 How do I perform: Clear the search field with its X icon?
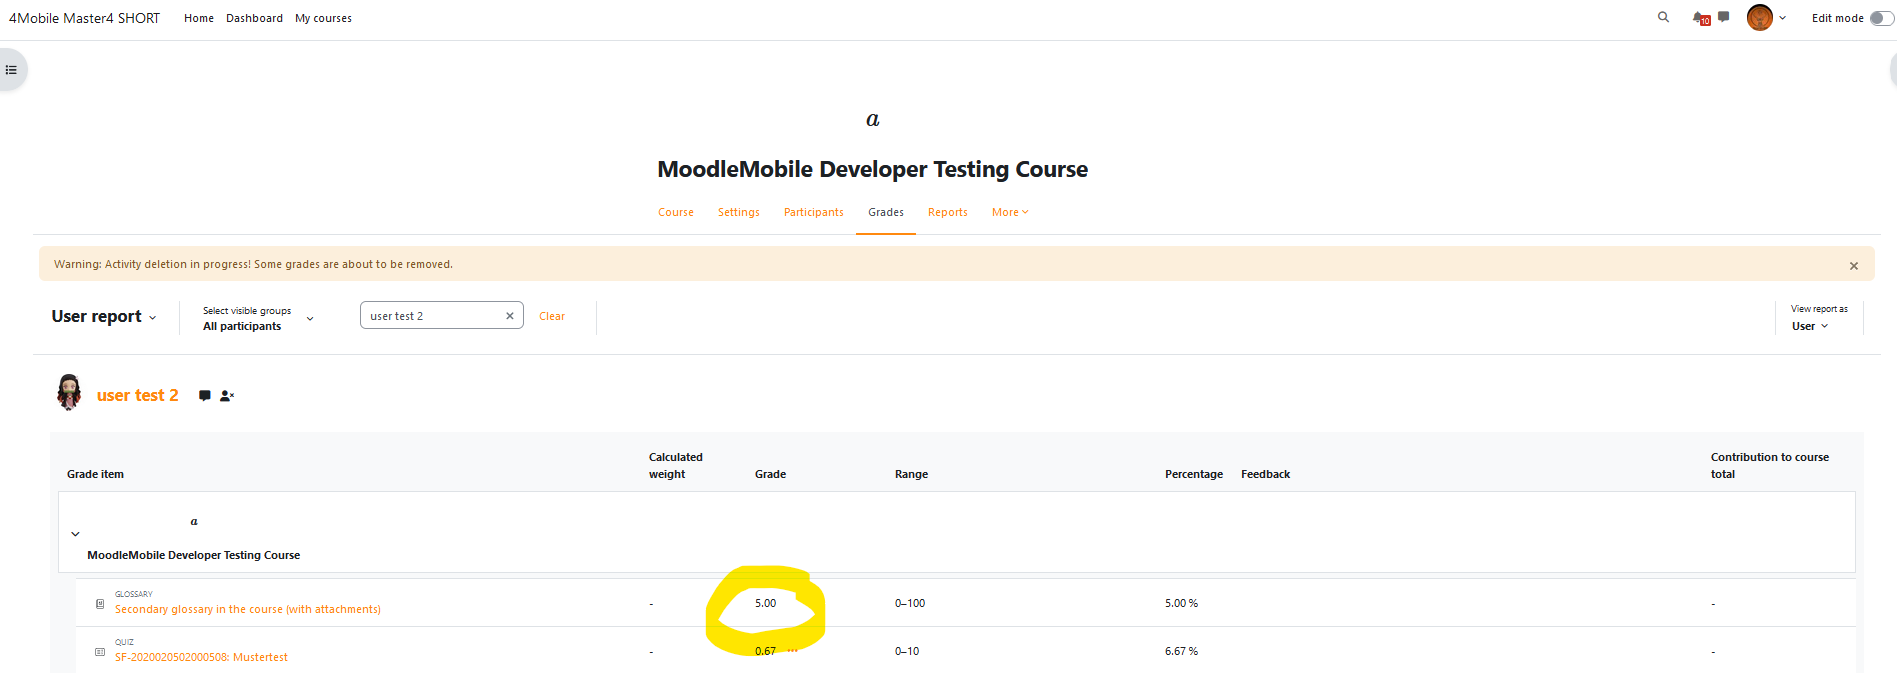510,316
